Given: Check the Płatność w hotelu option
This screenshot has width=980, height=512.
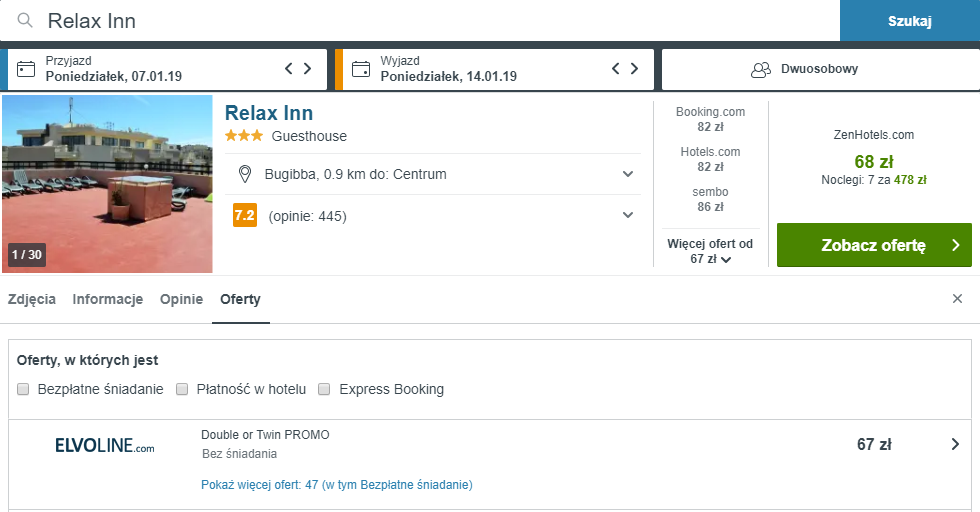Looking at the screenshot, I should pos(182,389).
